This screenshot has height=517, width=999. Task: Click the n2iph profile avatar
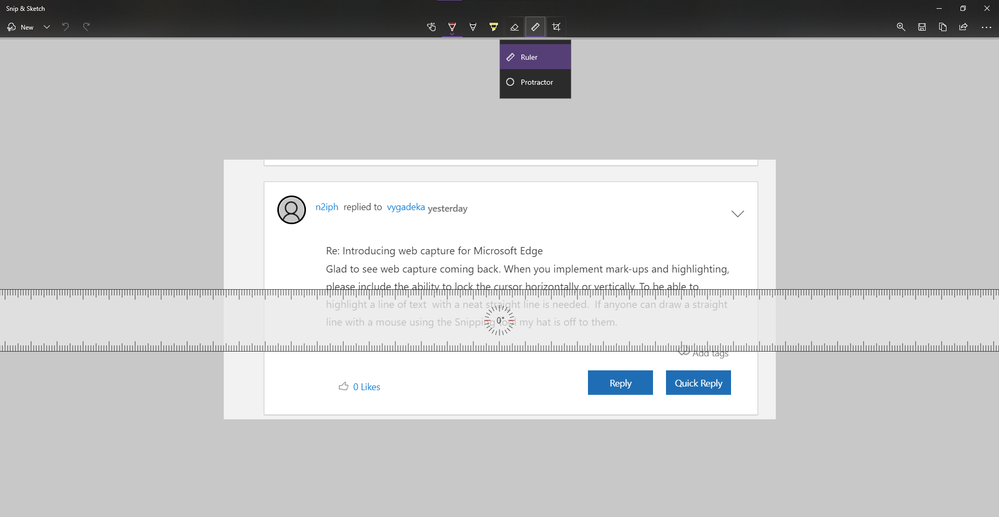[x=291, y=210]
